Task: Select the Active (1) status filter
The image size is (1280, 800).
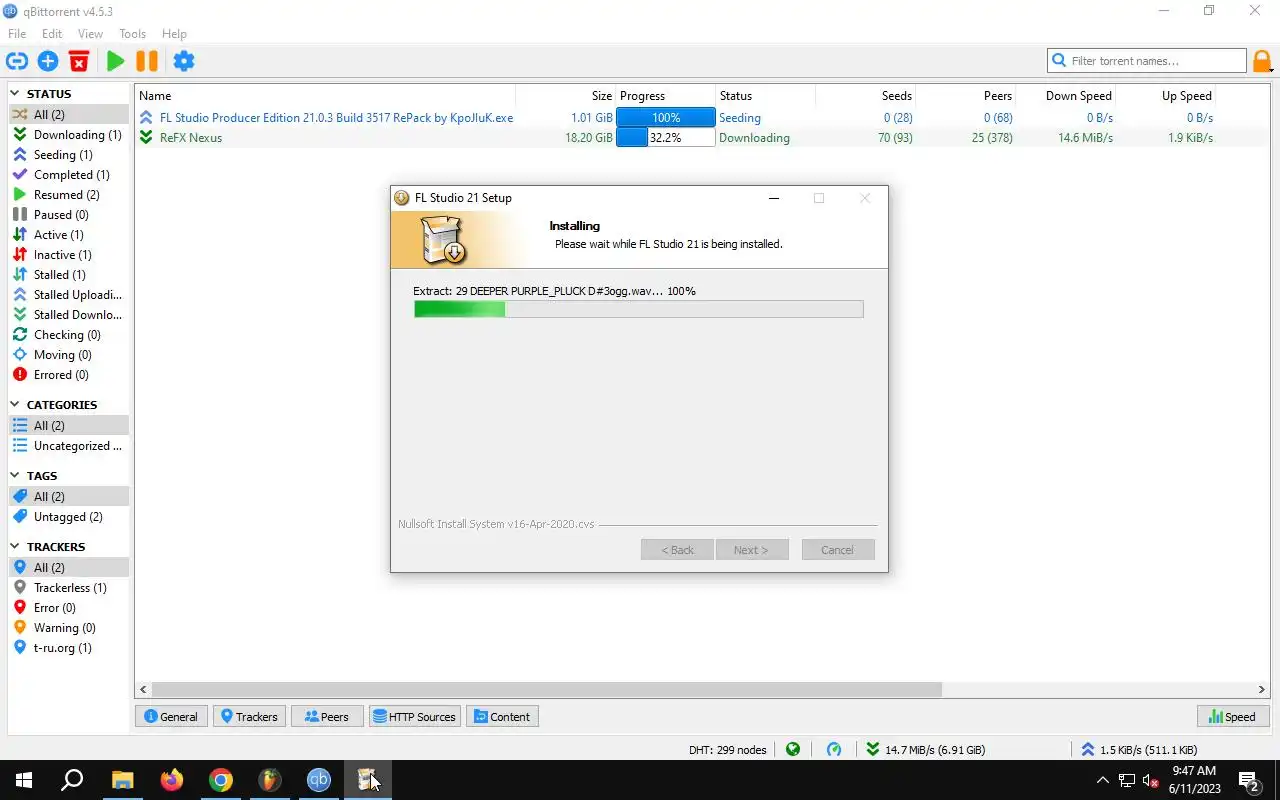Action: point(69,235)
